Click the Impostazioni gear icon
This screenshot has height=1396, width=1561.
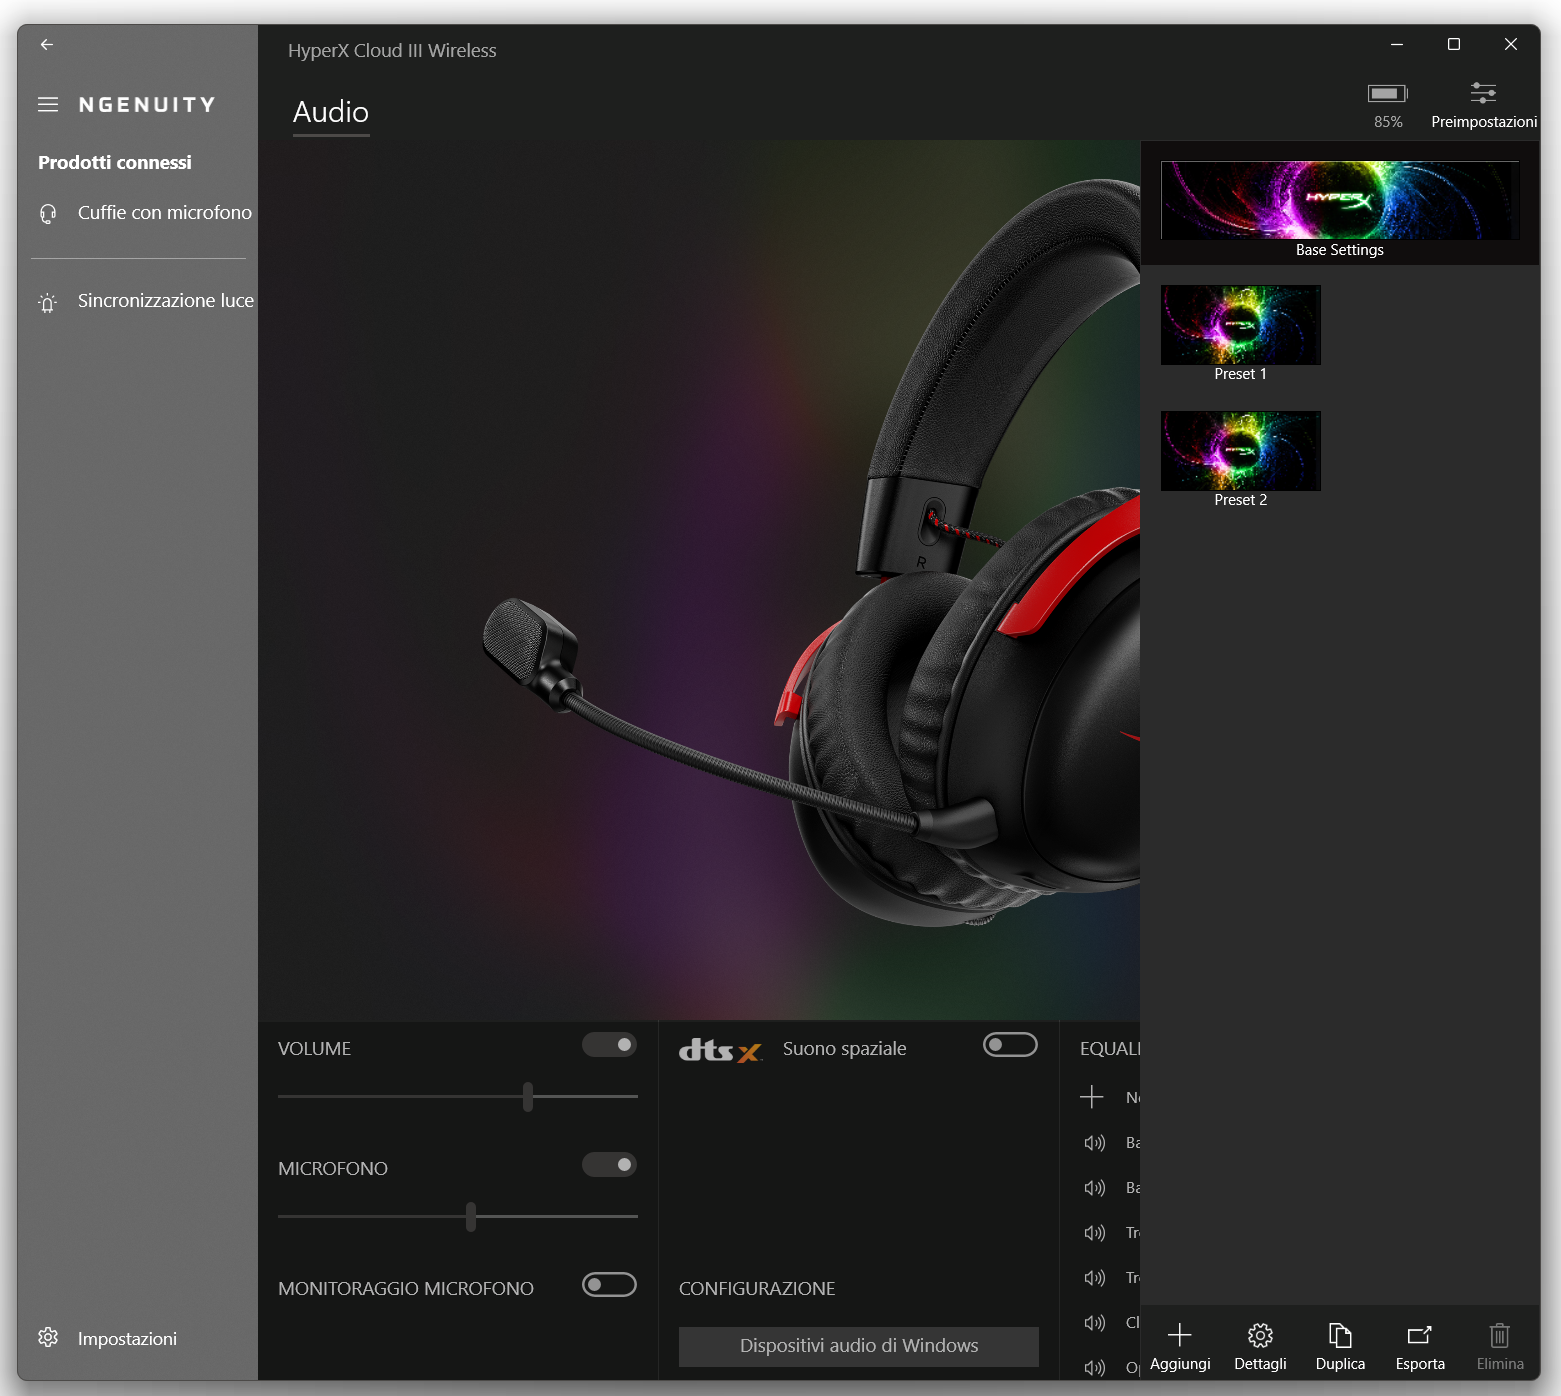pyautogui.click(x=48, y=1338)
